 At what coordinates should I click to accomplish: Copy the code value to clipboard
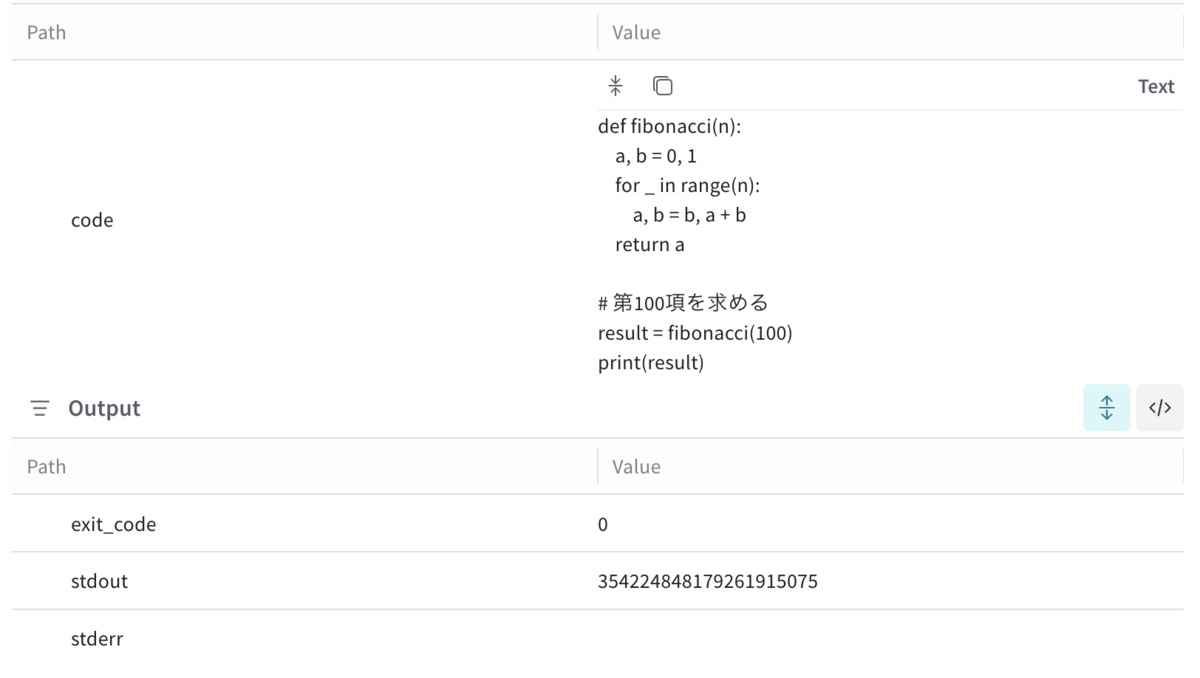point(662,86)
